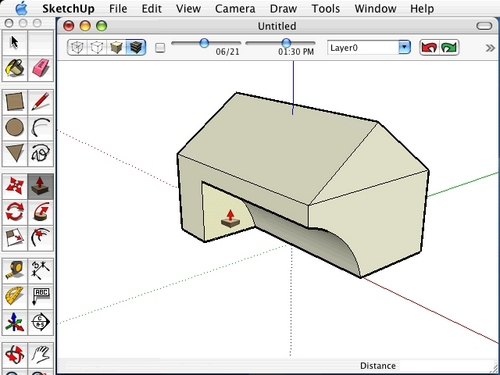Select the Circle drawing tool
The image size is (500, 375).
pyautogui.click(x=15, y=127)
